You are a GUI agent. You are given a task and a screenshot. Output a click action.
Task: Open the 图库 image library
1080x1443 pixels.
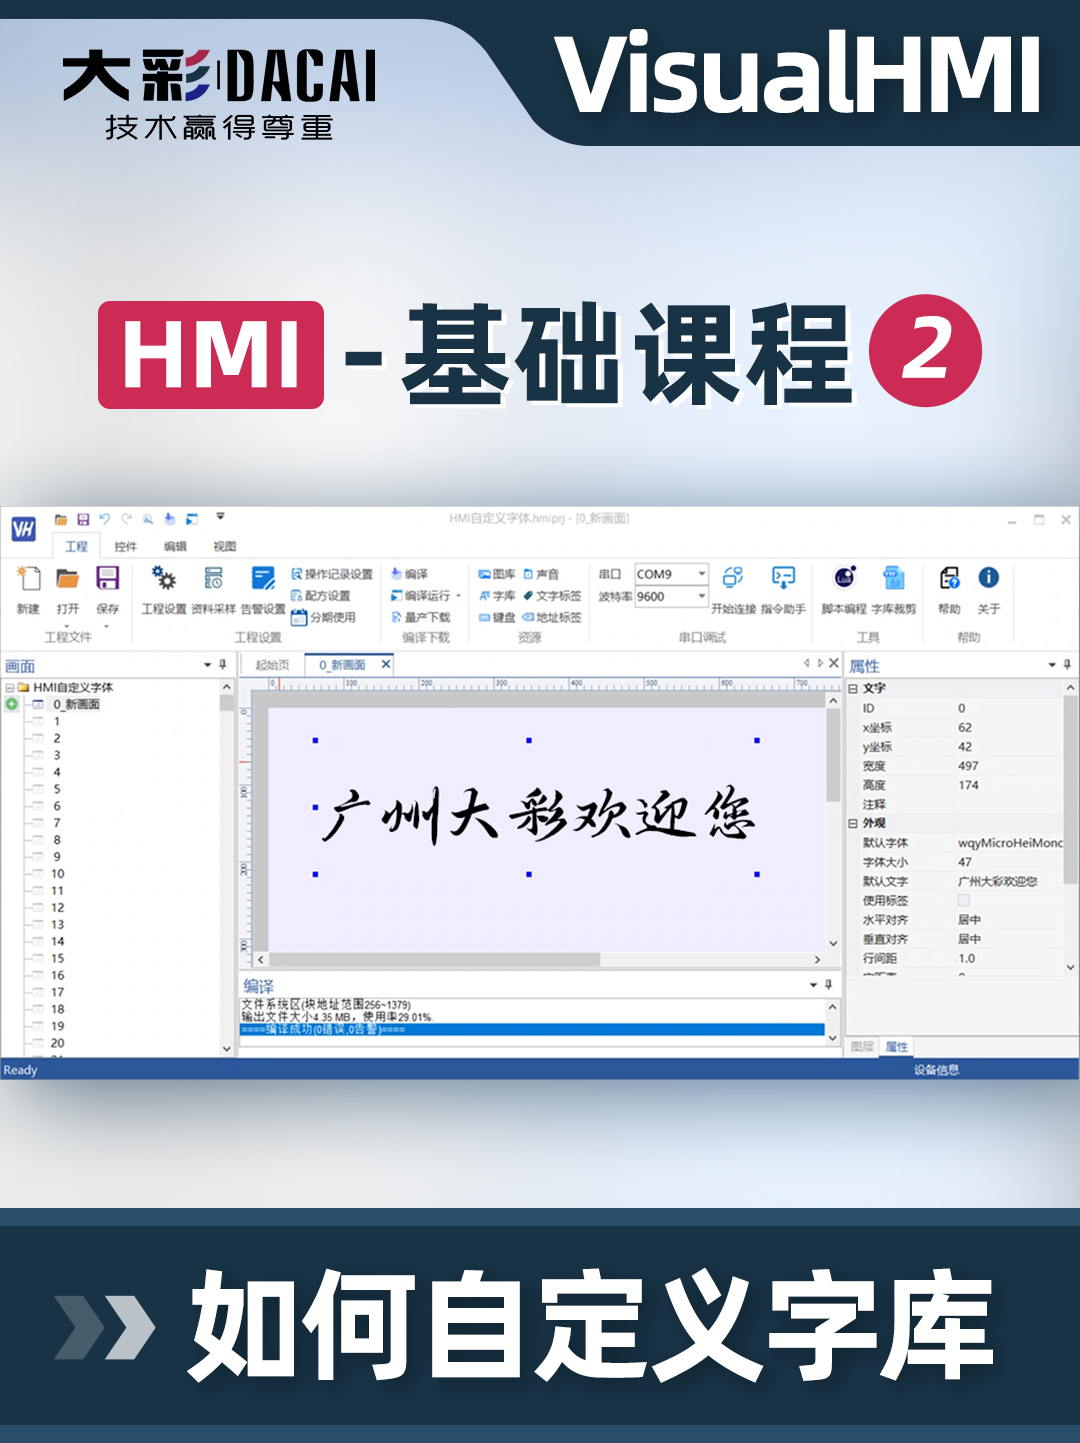point(497,574)
